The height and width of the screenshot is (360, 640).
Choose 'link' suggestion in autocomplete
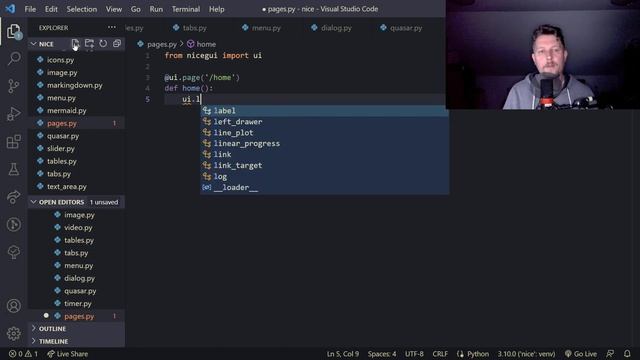point(324,154)
